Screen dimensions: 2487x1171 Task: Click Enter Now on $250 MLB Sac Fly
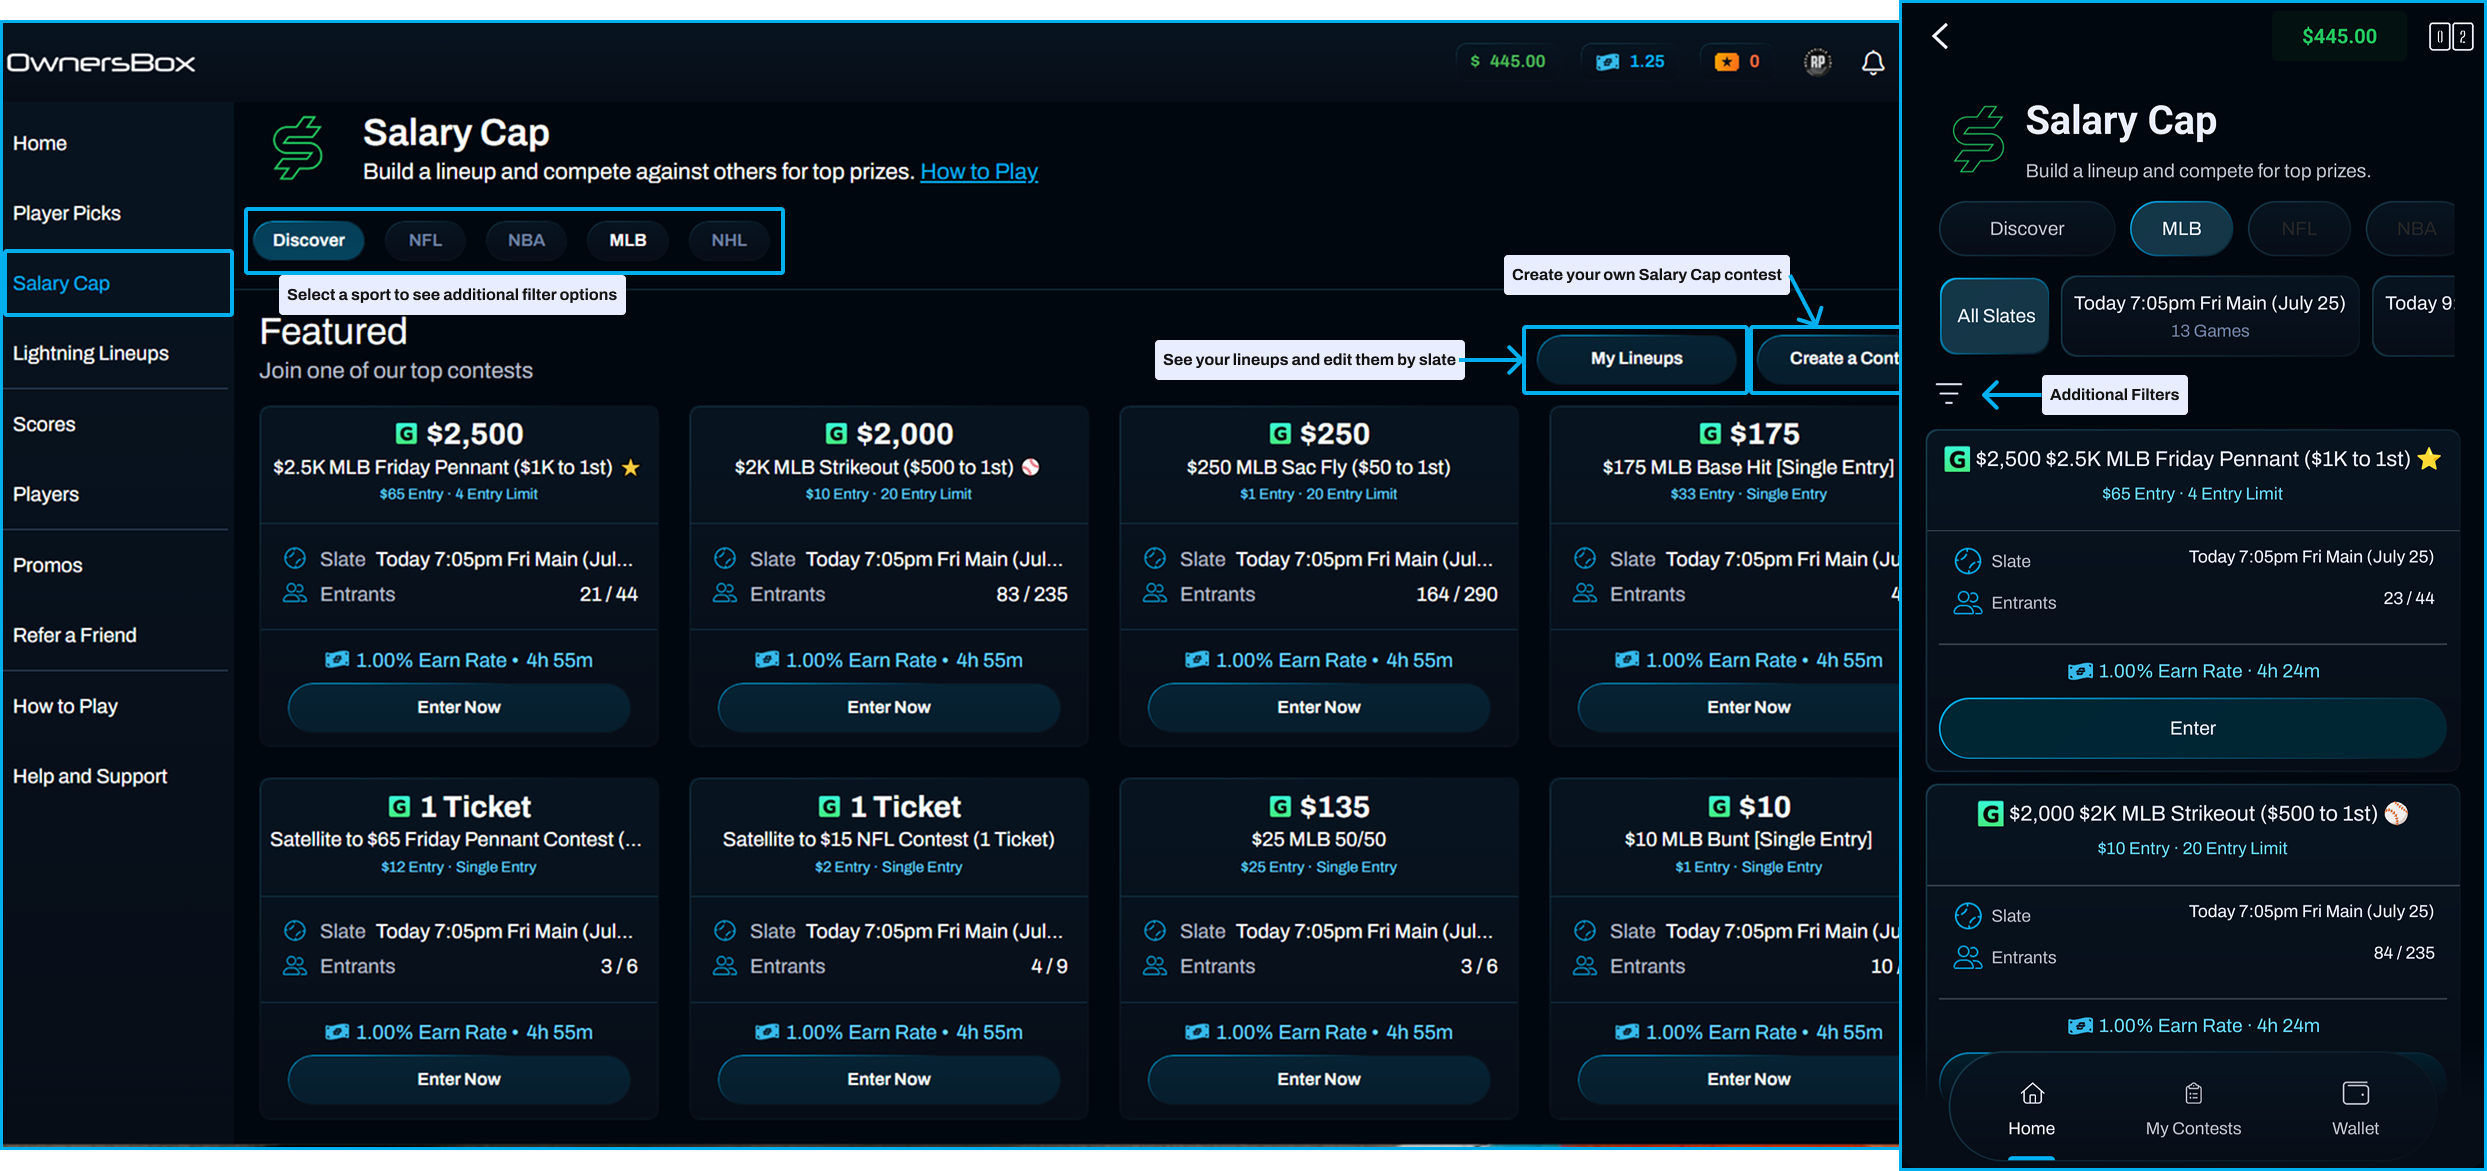pos(1319,707)
